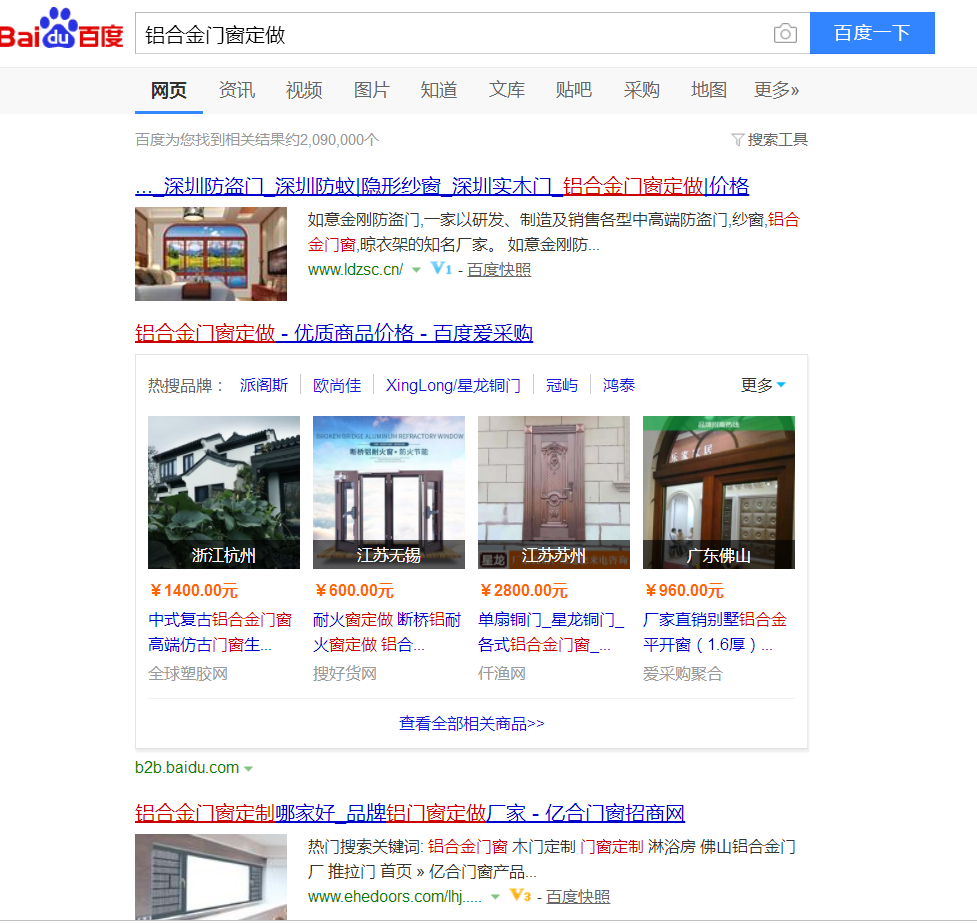Click the ¥2800.00元 price
The image size is (977, 923).
click(x=523, y=590)
